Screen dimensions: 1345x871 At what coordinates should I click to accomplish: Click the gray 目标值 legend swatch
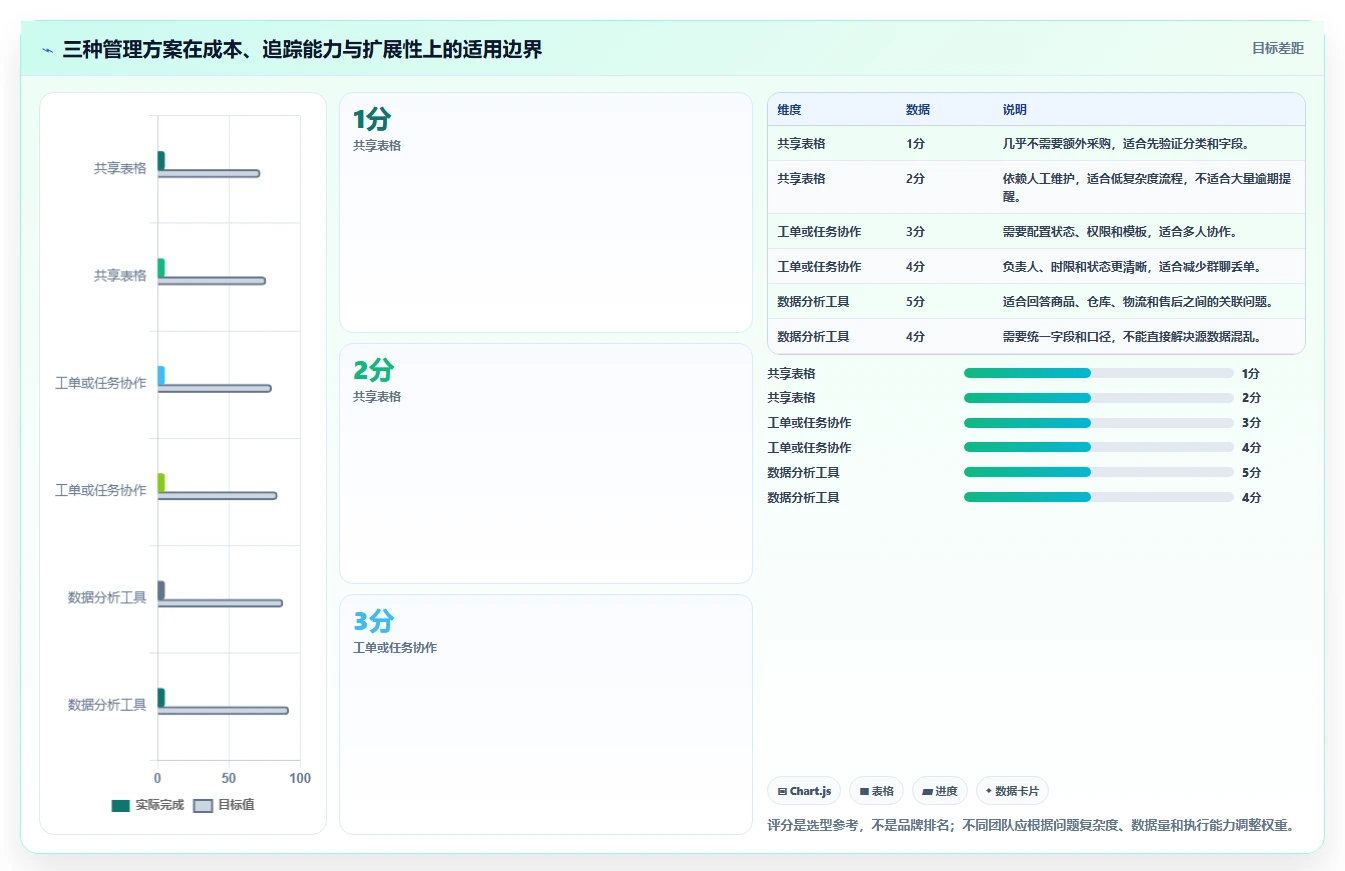pos(203,805)
